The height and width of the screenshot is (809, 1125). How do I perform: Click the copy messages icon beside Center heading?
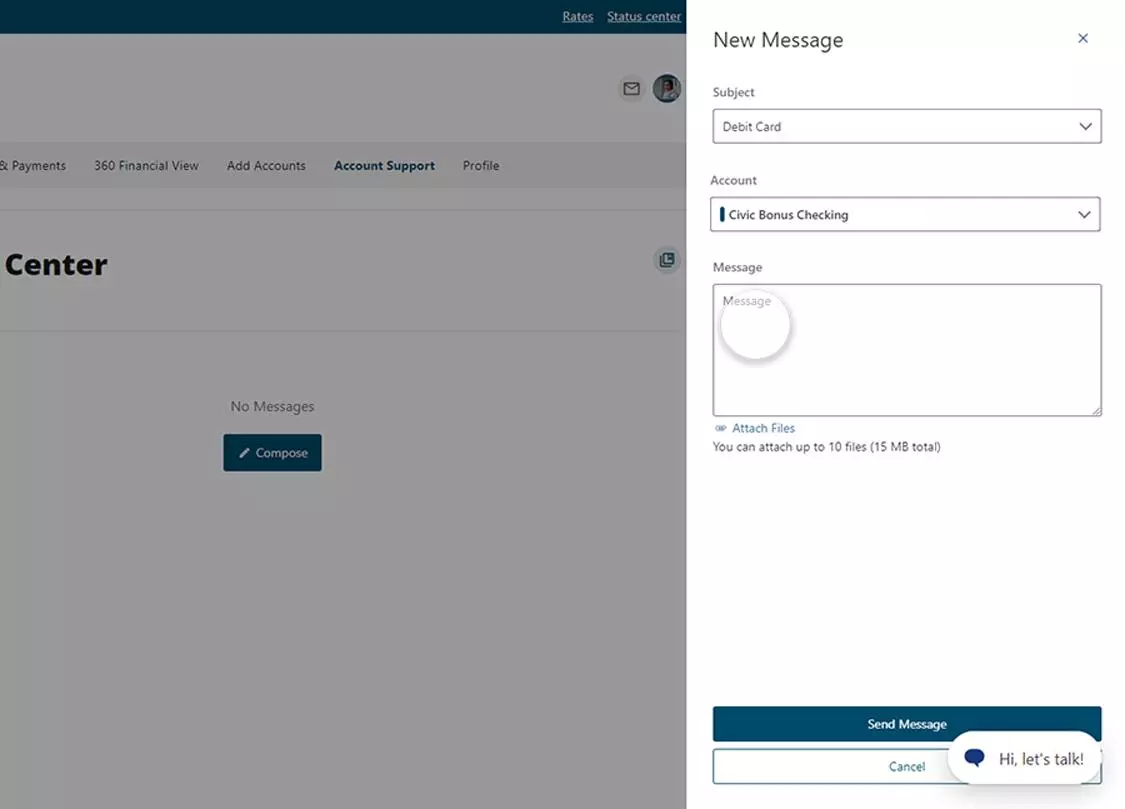(x=667, y=260)
